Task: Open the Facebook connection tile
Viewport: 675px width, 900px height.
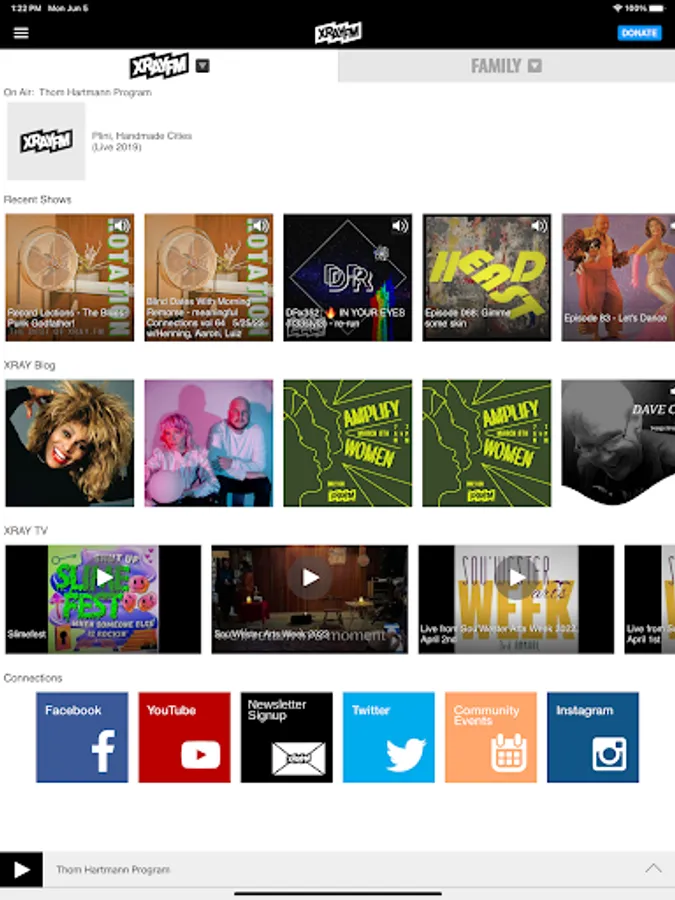Action: coord(82,737)
